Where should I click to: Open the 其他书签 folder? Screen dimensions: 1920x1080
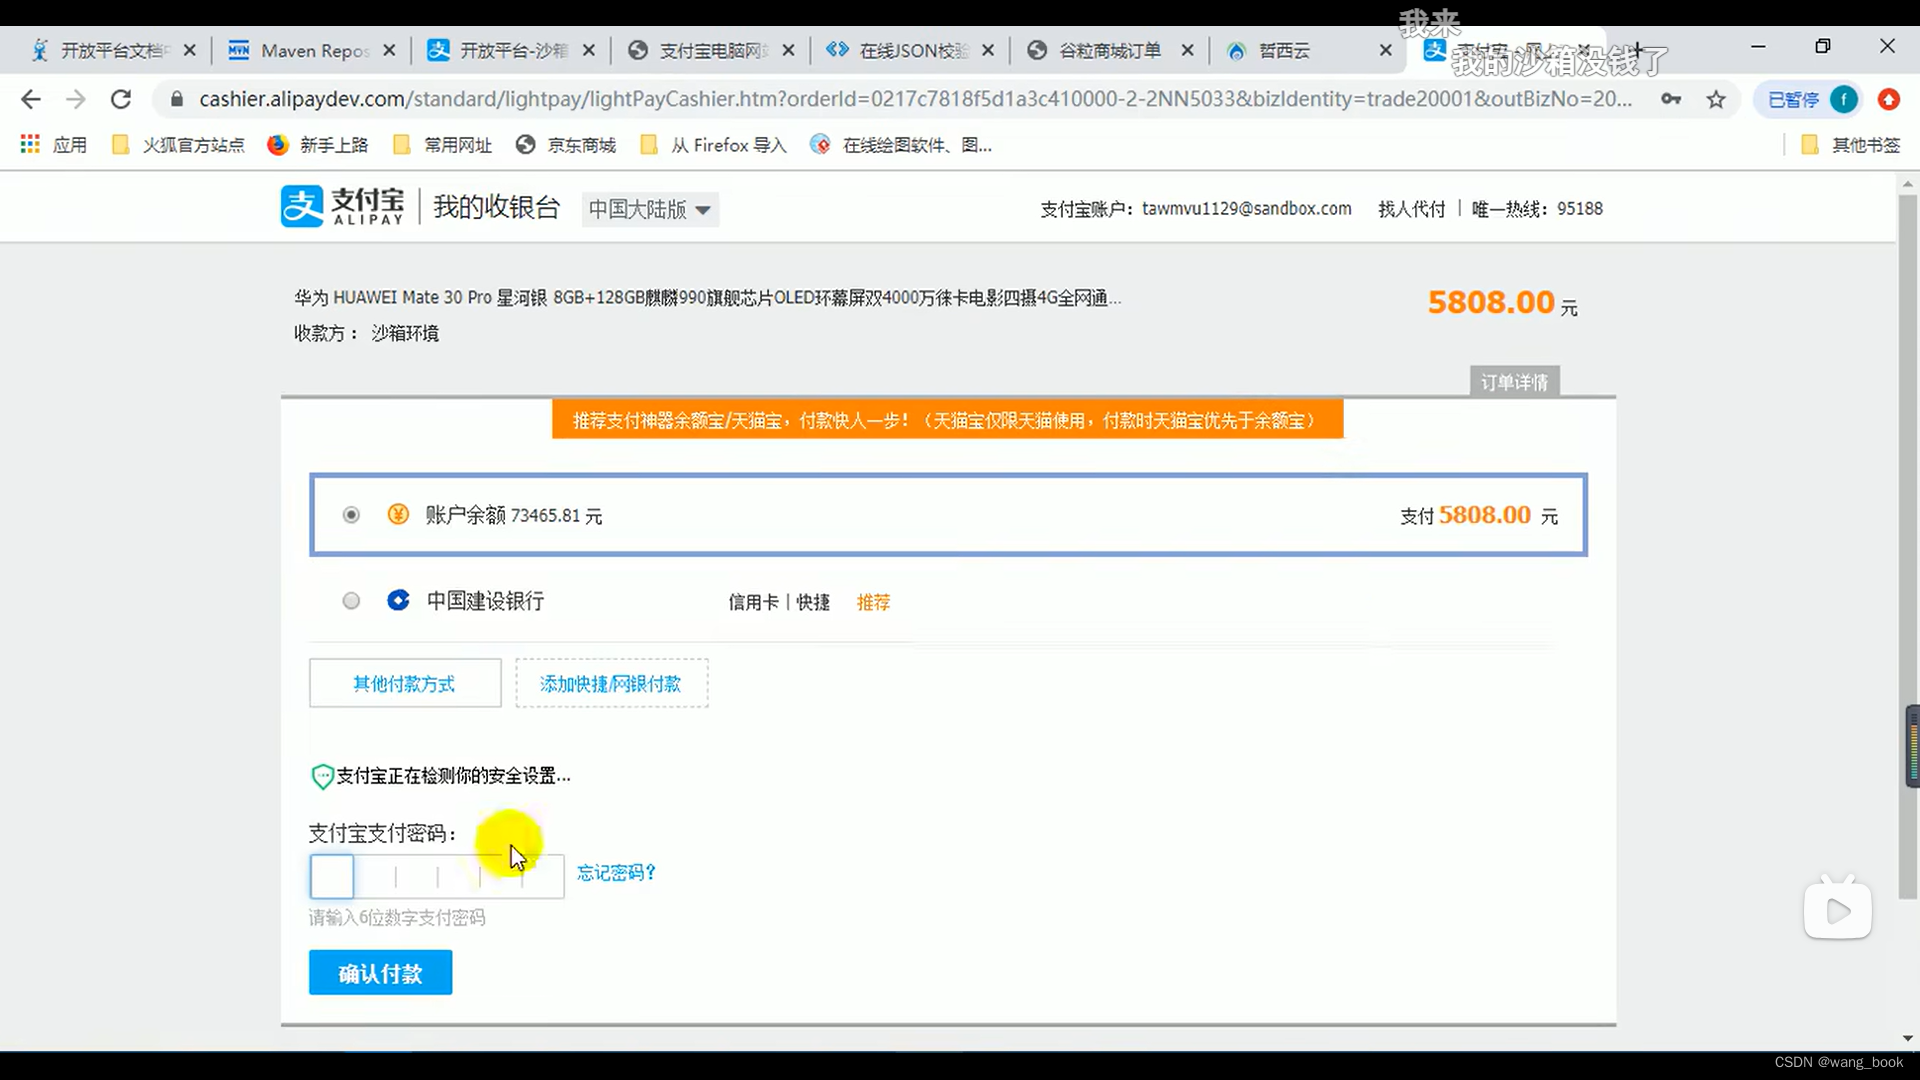tap(1851, 145)
